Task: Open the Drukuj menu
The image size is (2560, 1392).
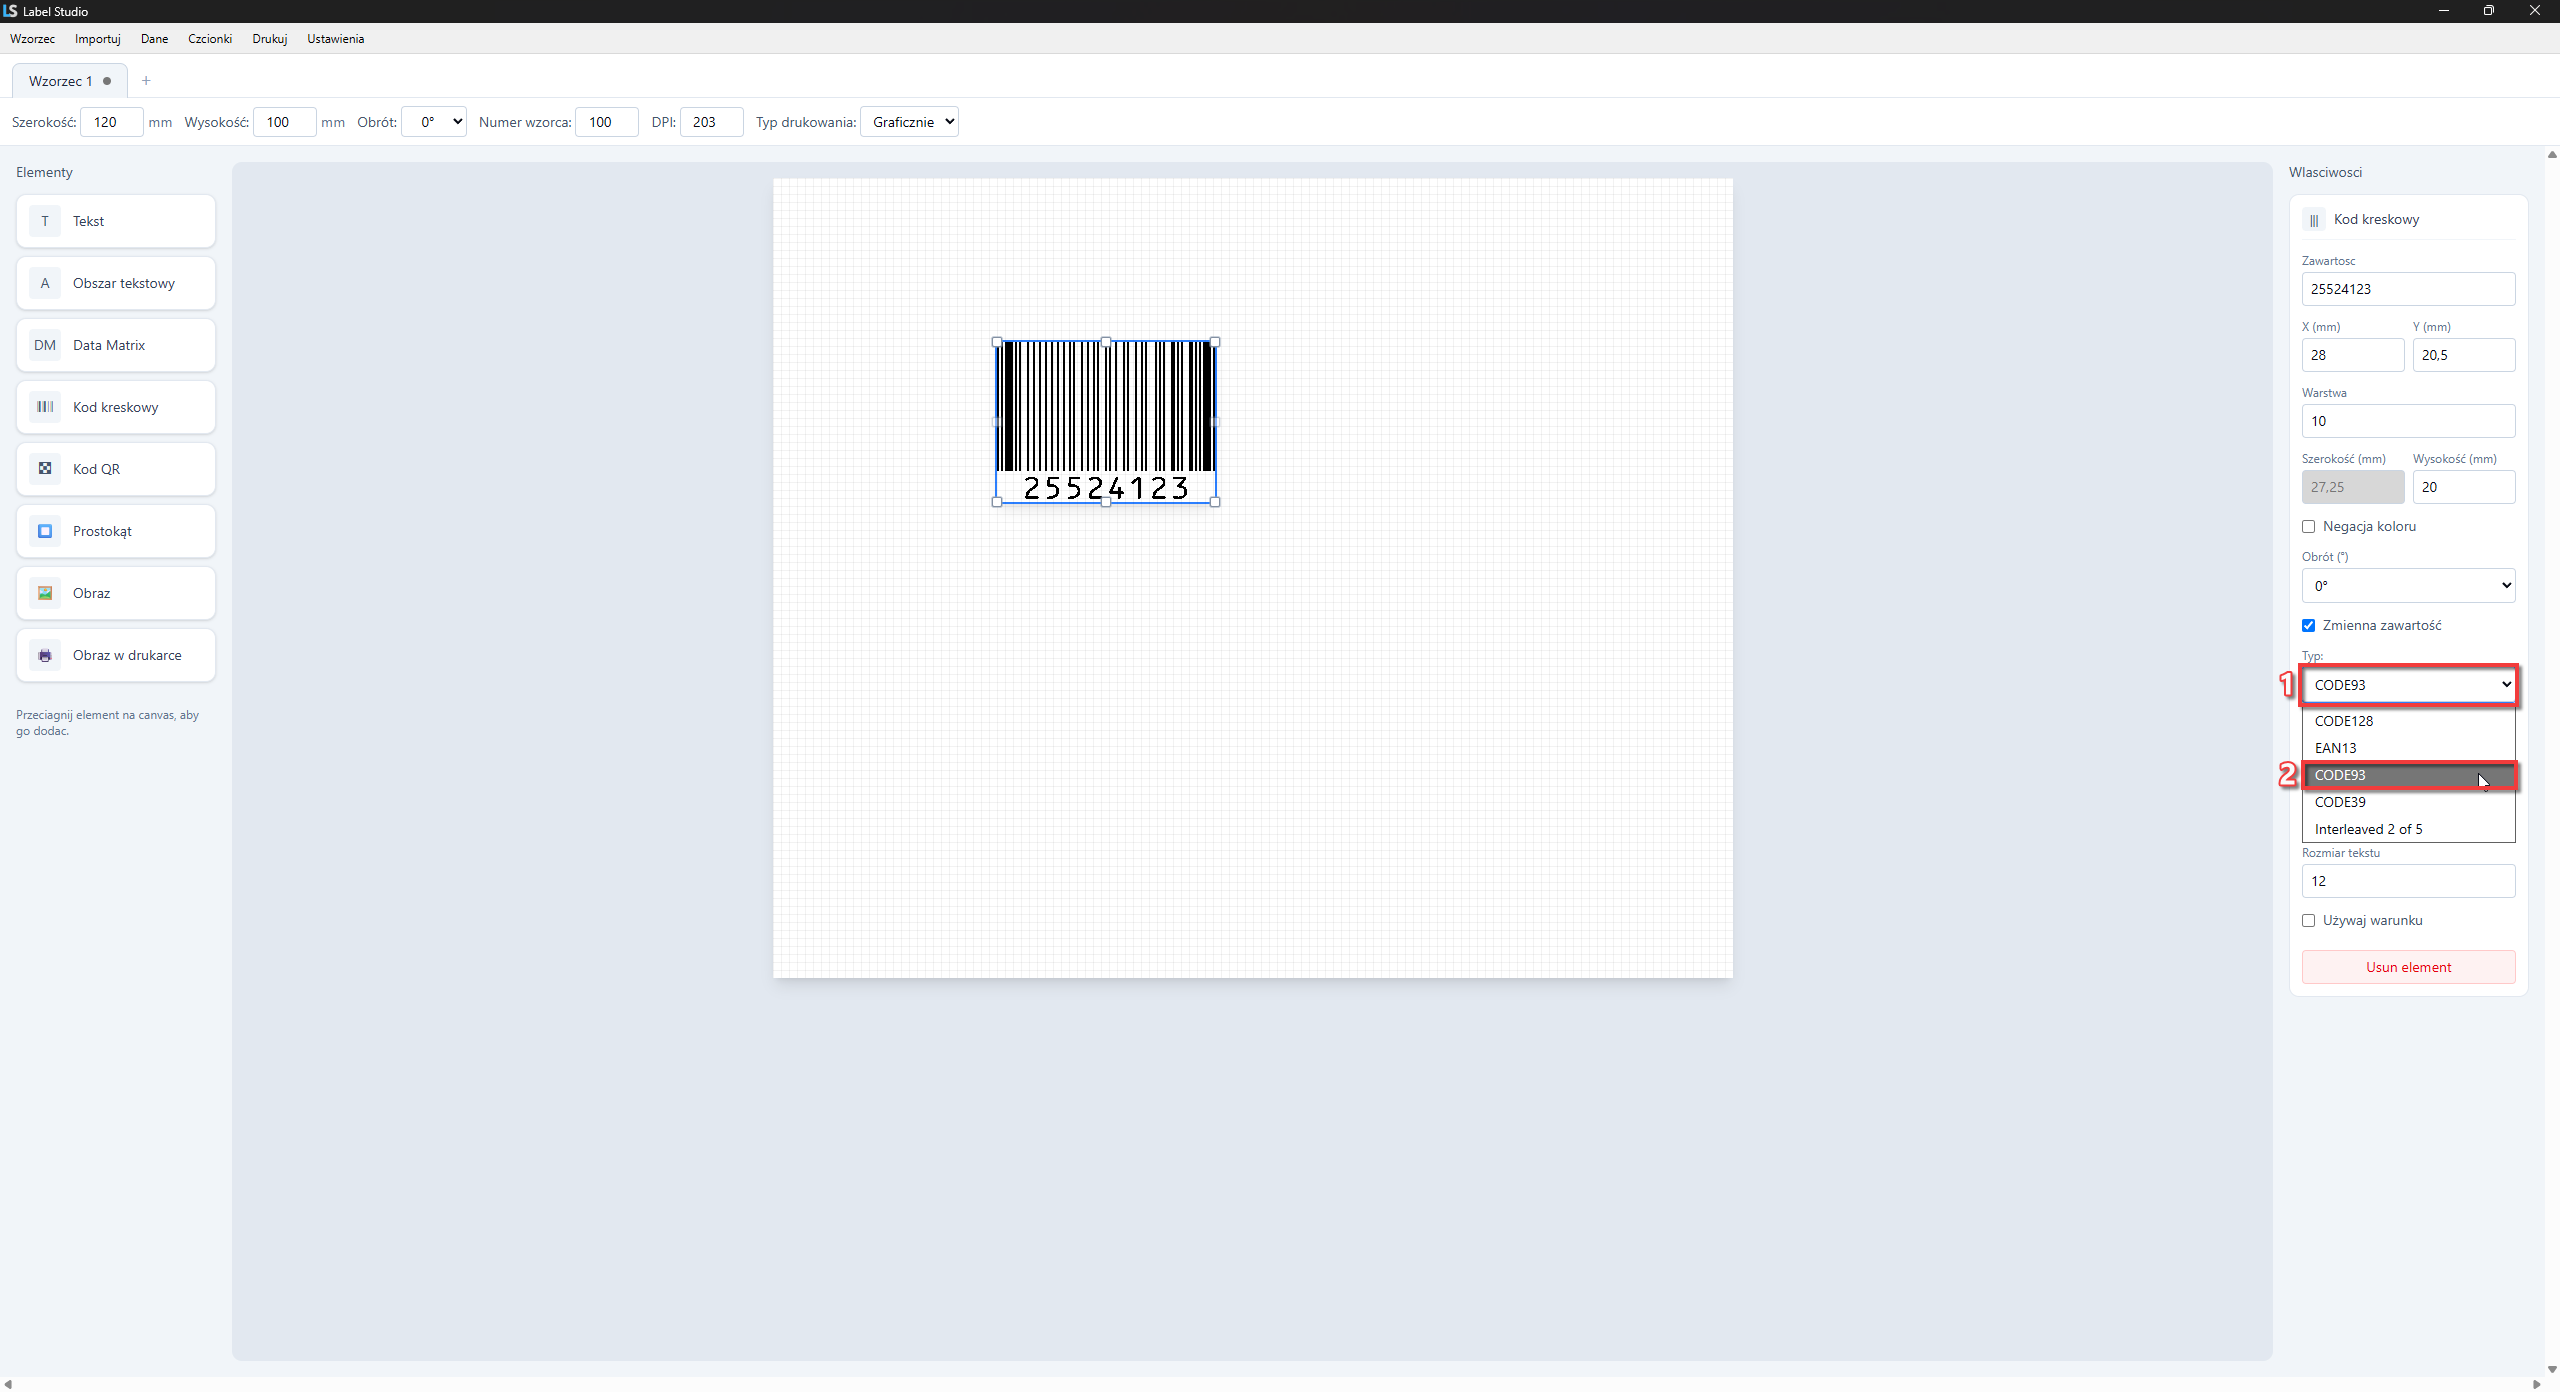Action: tap(270, 39)
